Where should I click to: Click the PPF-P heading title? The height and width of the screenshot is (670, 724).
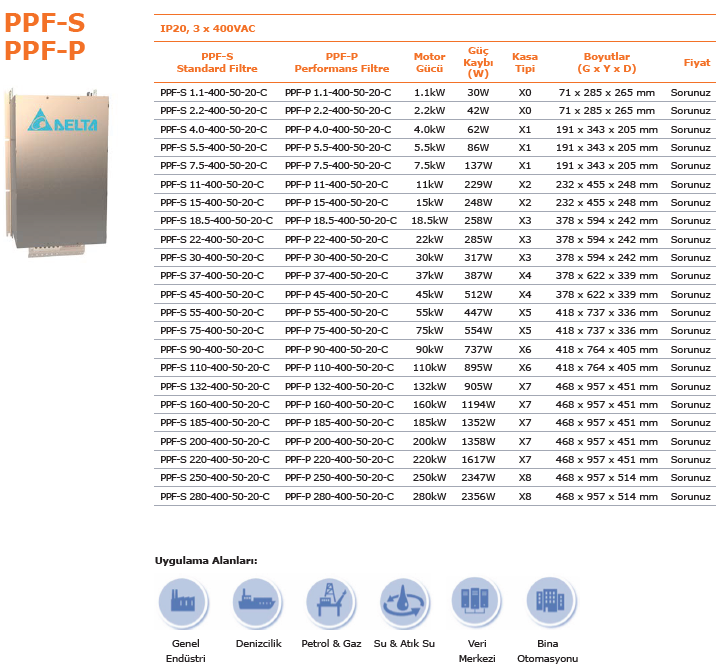click(45, 50)
